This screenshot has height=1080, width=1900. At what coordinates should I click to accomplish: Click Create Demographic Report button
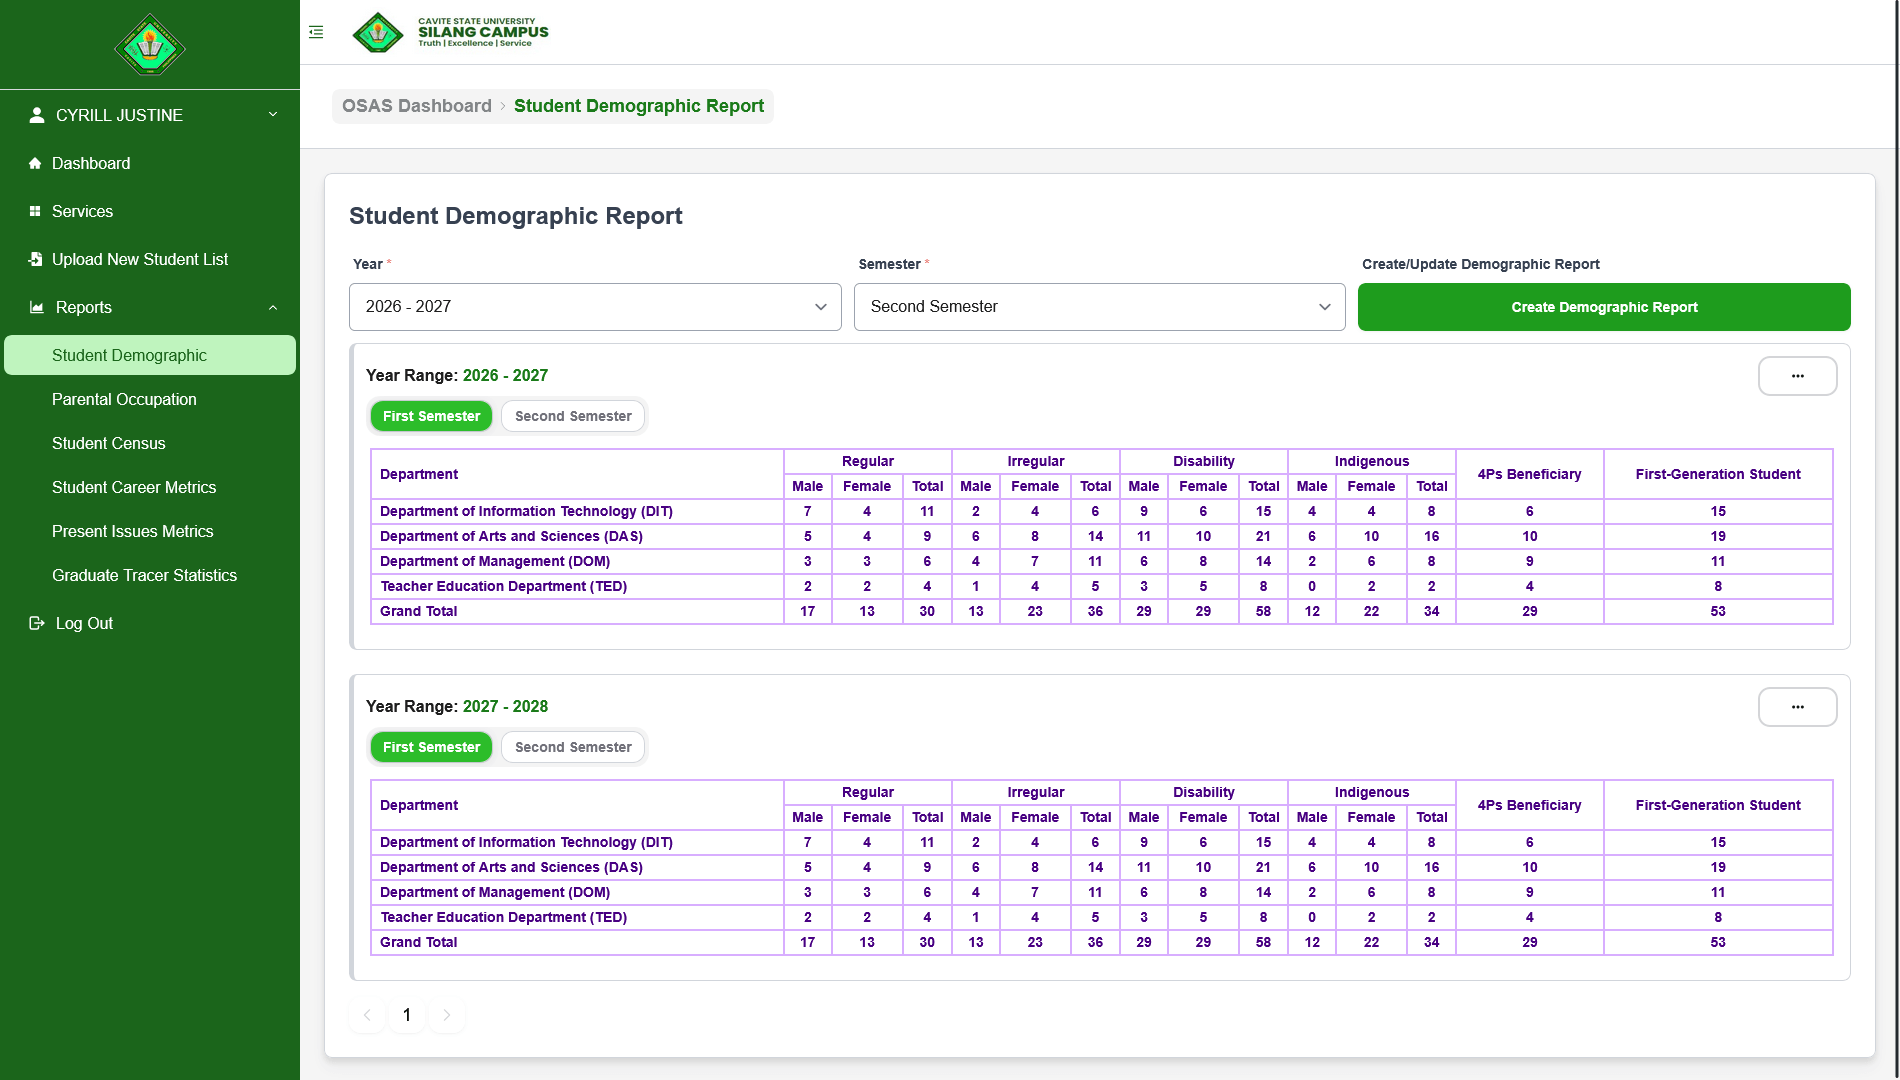click(1603, 307)
